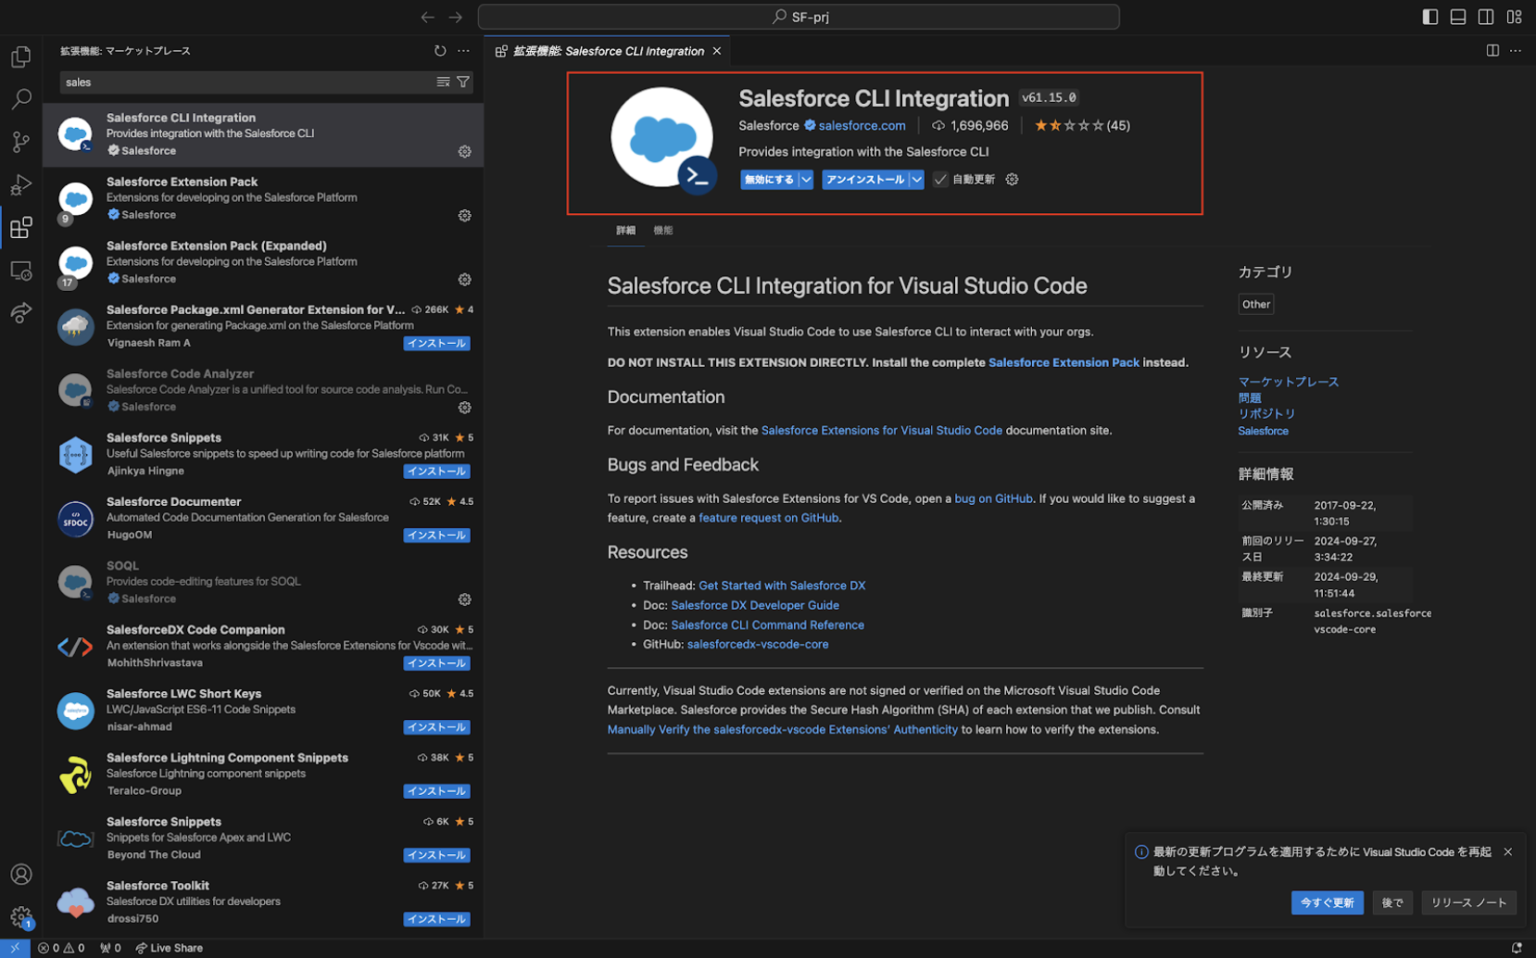The image size is (1536, 958).
Task: Toggle the 自動更新 auto-update checkbox
Action: tap(940, 179)
